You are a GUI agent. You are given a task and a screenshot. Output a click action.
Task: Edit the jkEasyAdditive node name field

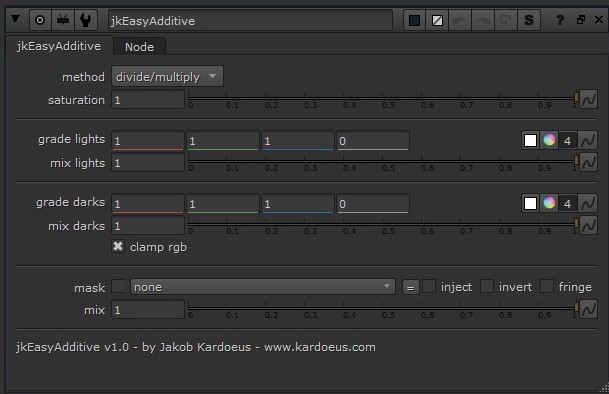tap(250, 21)
